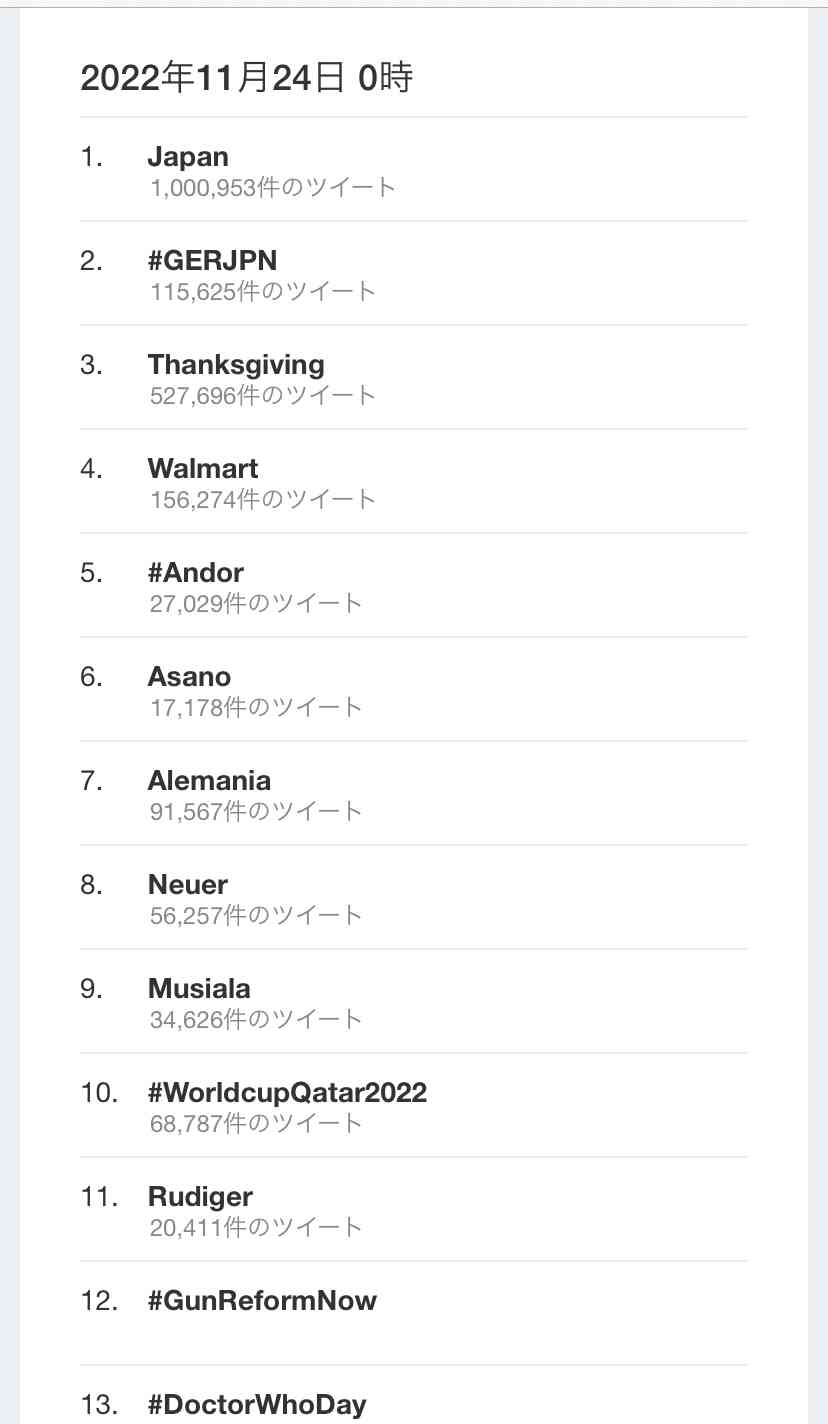Open the #DoctorWhoDay hashtag trend

click(257, 1404)
